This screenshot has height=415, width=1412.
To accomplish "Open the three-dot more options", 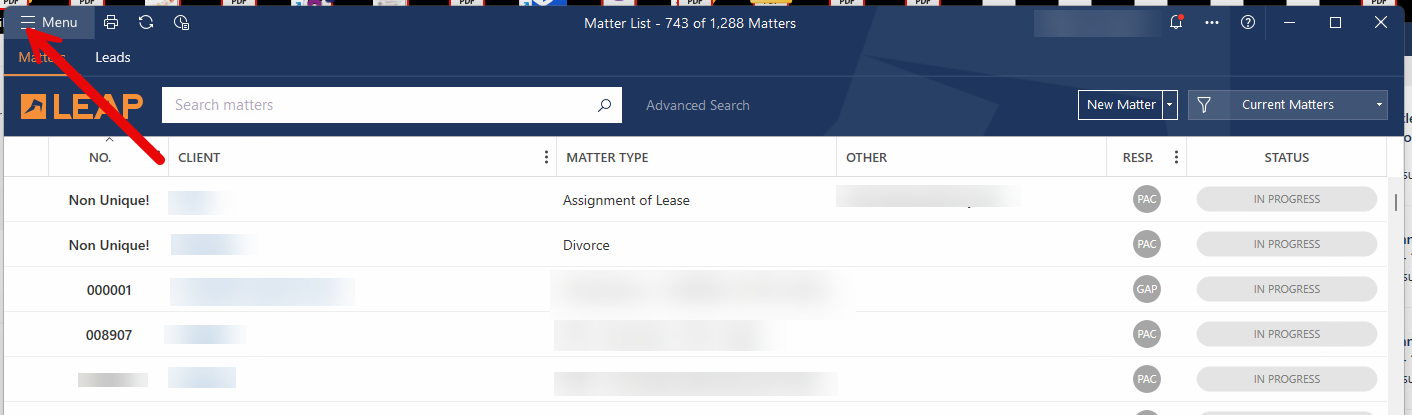I will click(1212, 22).
